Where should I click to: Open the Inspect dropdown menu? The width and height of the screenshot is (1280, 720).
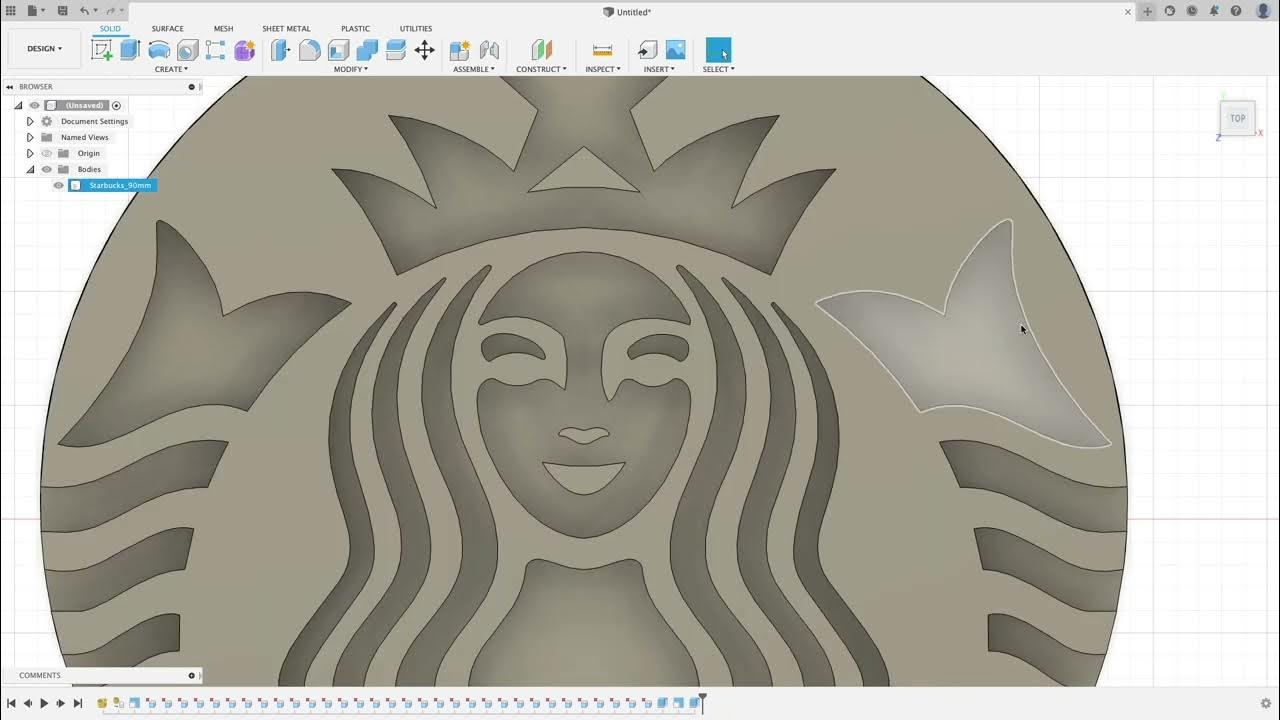(603, 69)
